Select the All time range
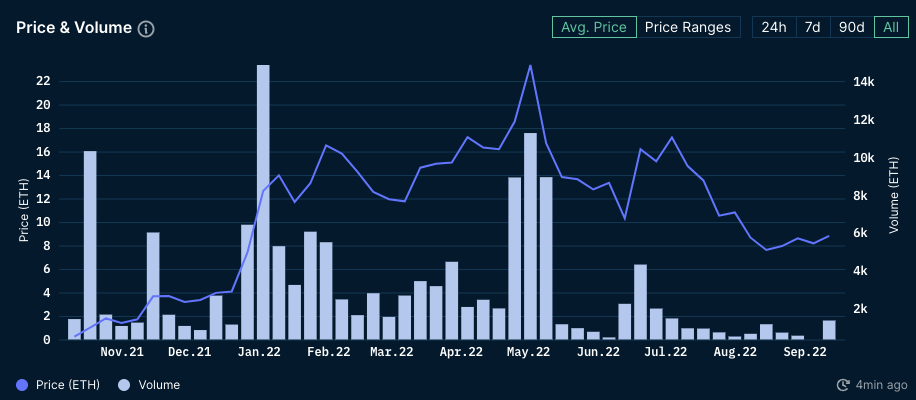 click(x=891, y=27)
